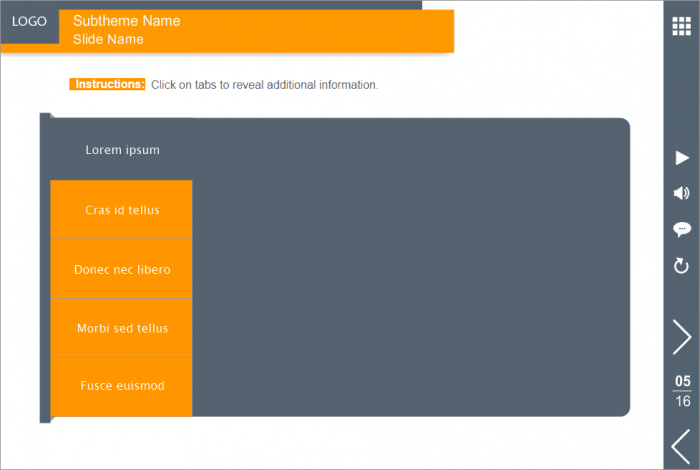700x470 pixels.
Task: Click the 'Click on tabs to reveal' text
Action: [x=264, y=85]
